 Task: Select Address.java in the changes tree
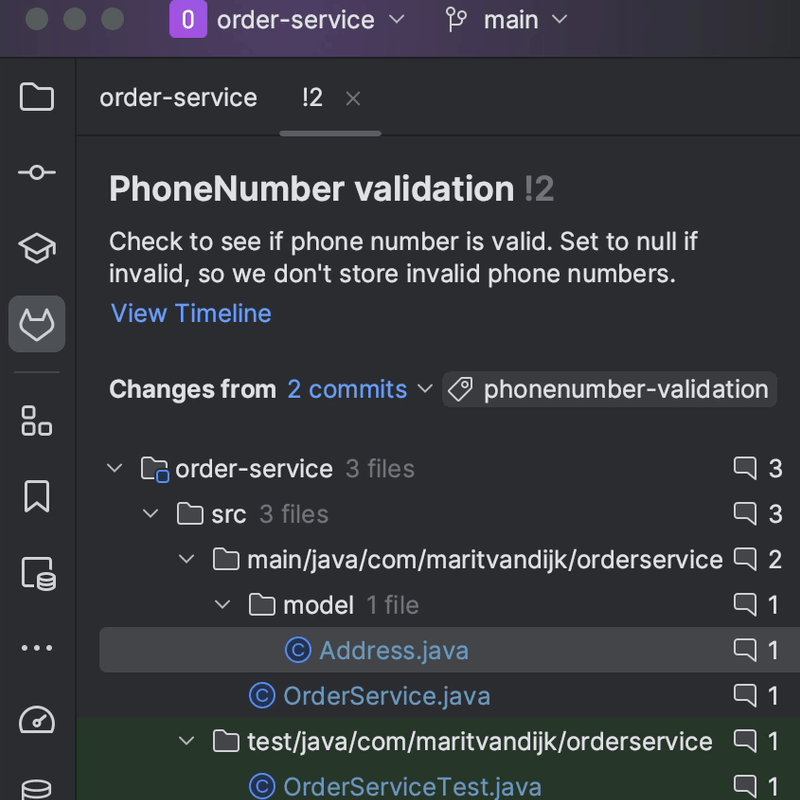(x=393, y=650)
